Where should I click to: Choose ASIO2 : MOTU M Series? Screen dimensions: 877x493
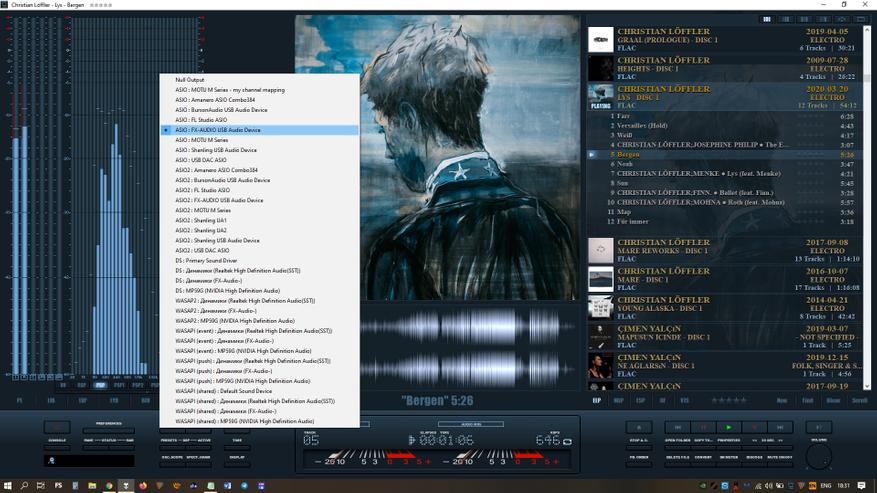pyautogui.click(x=259, y=210)
